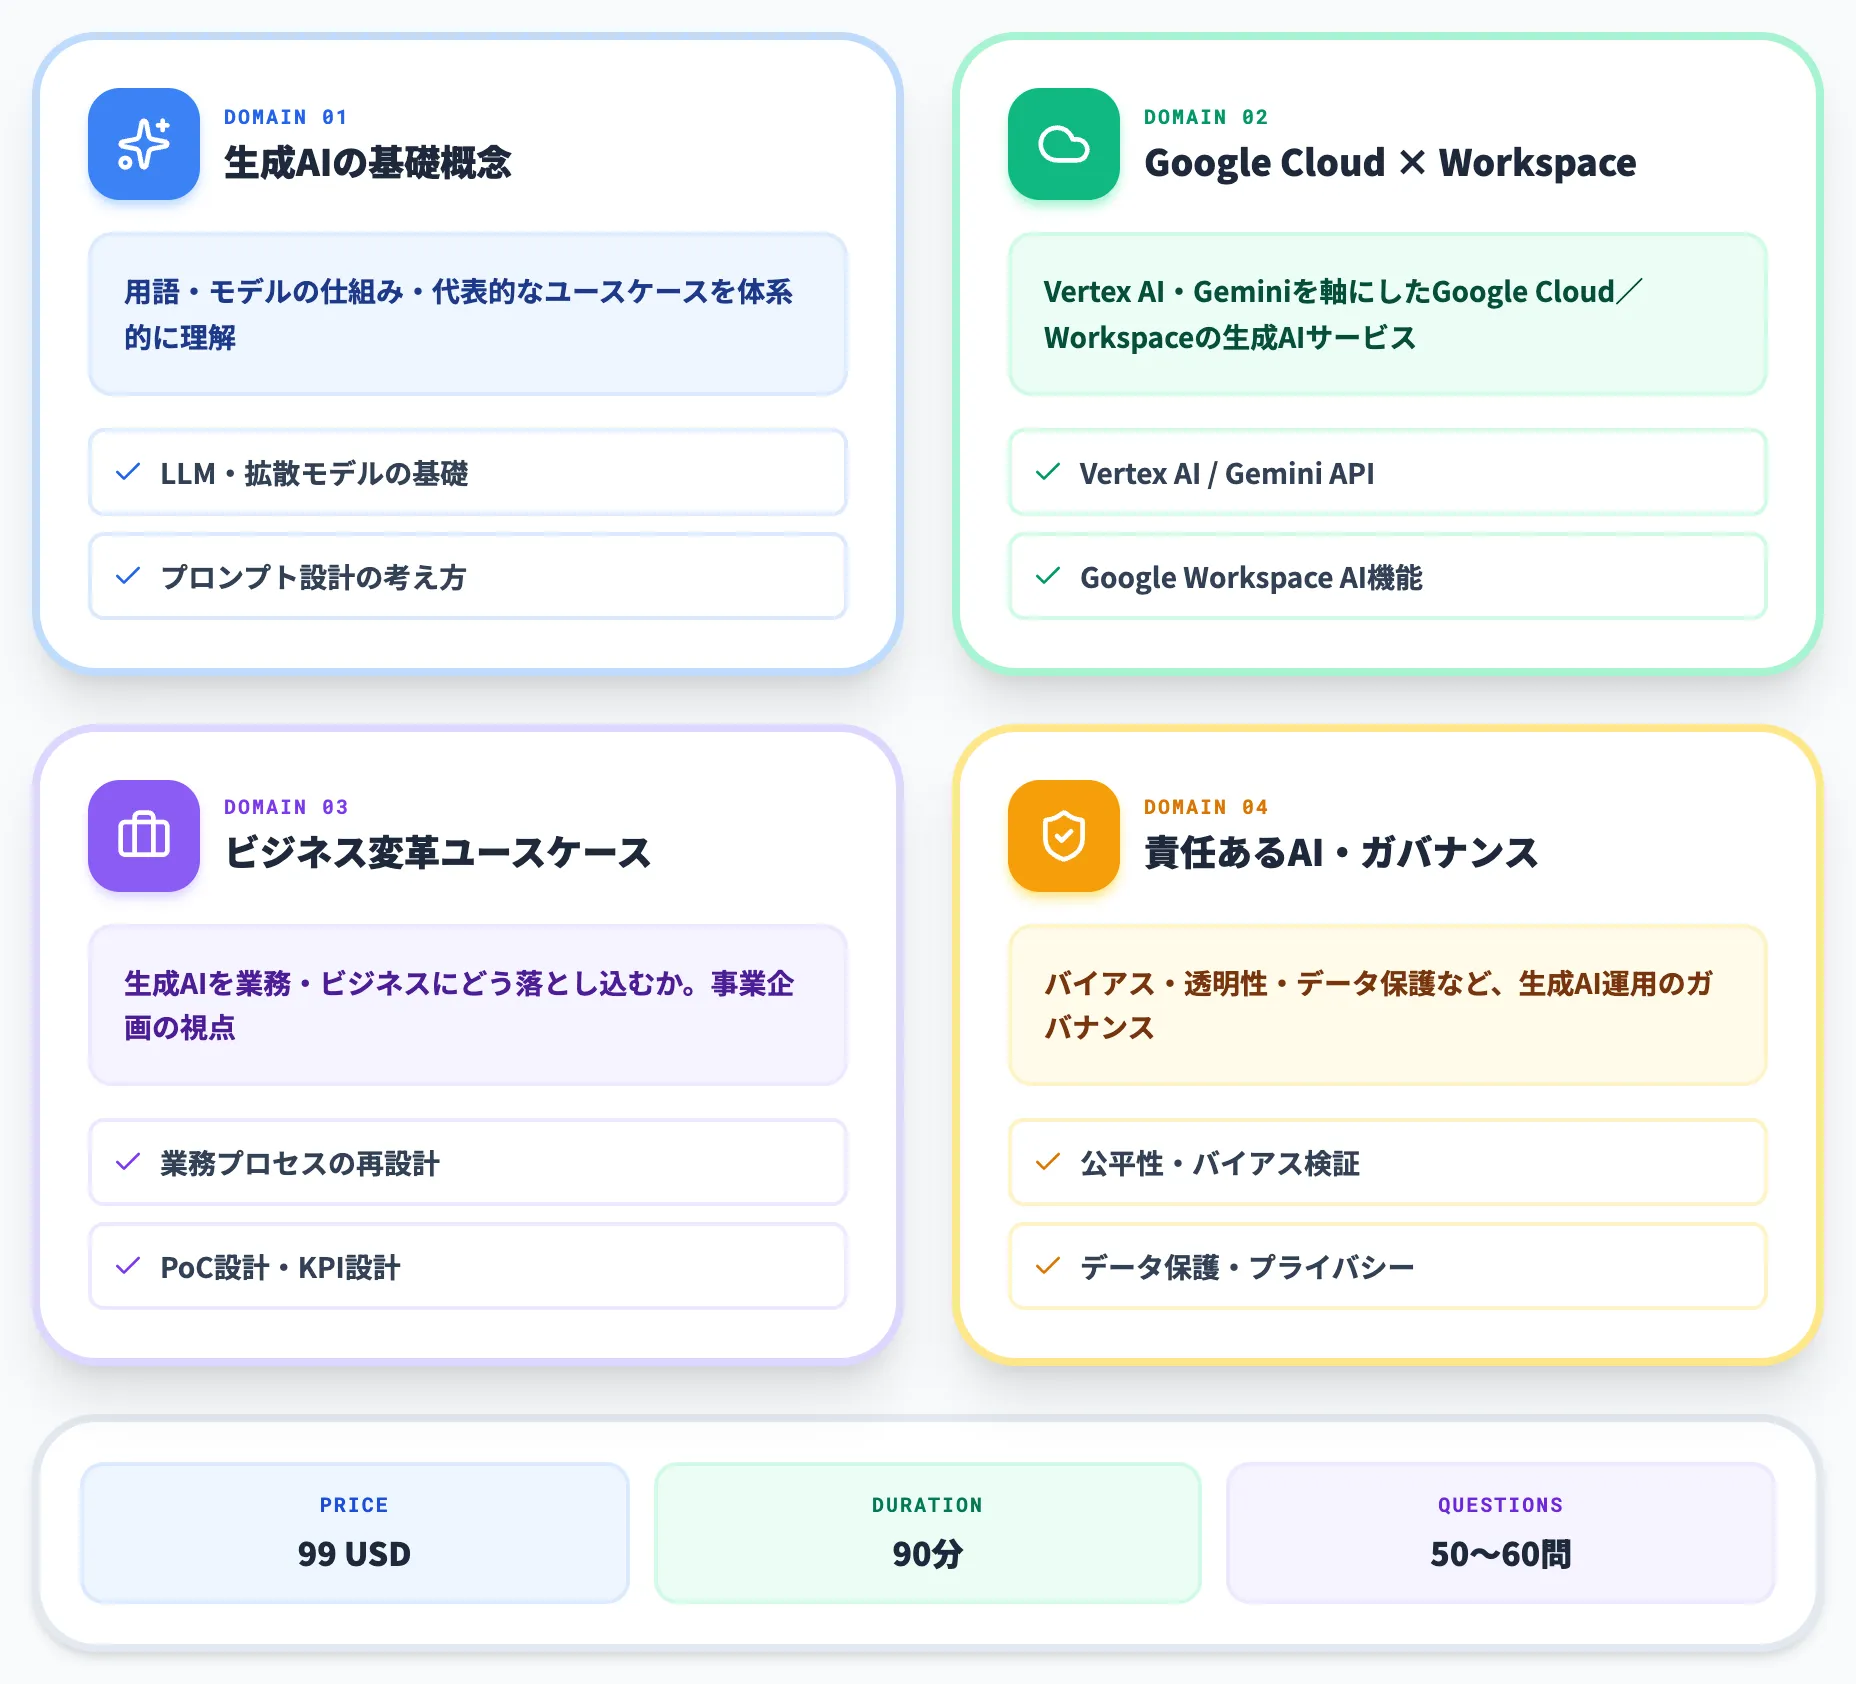Select the DOMAIN 03 label
1856x1684 pixels.
(x=286, y=807)
